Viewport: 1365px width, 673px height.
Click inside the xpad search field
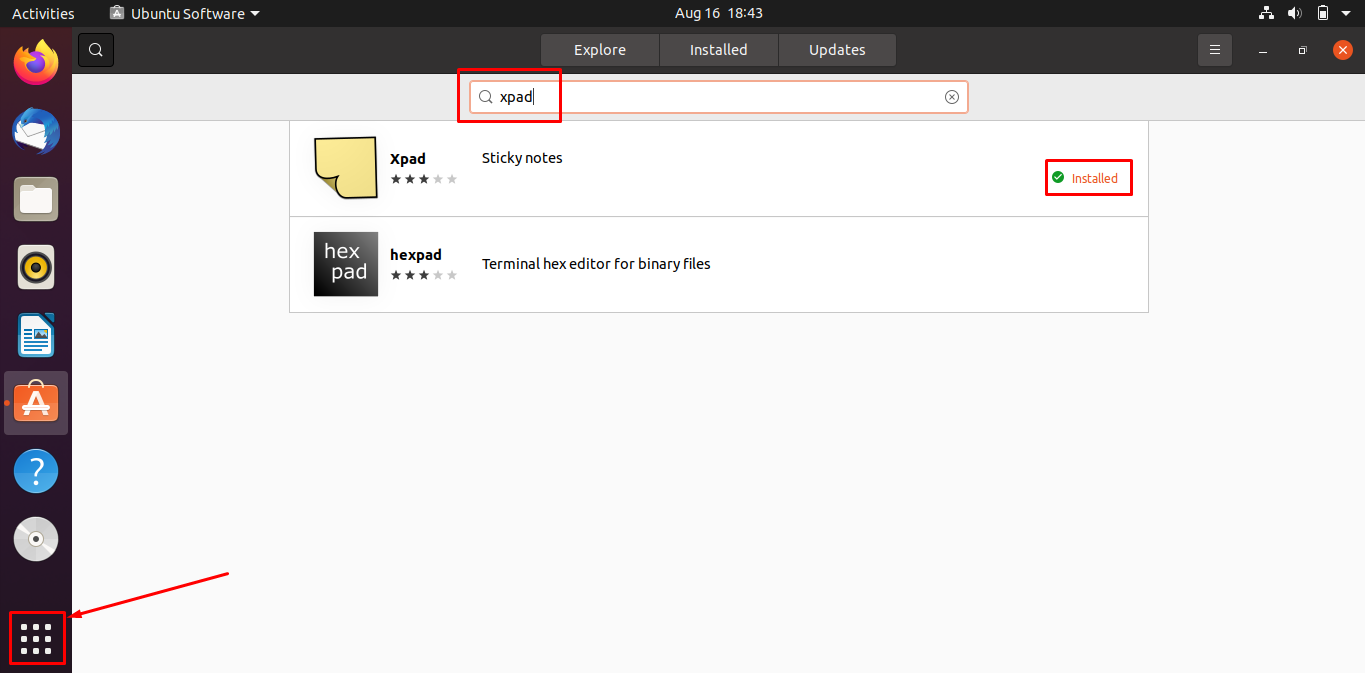tap(718, 97)
